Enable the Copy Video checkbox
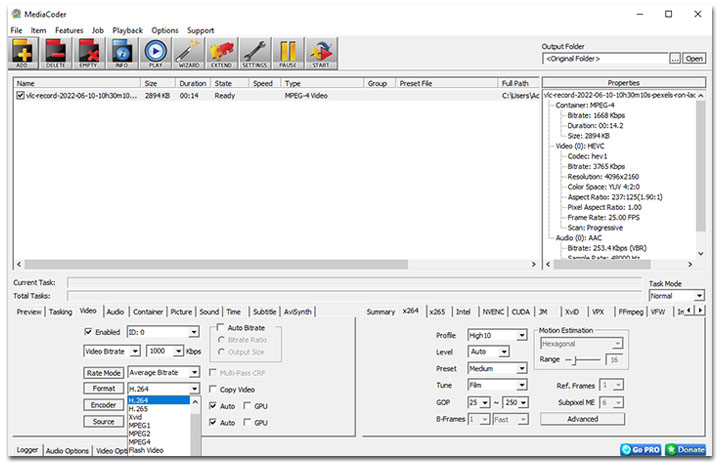The height and width of the screenshot is (462, 720). [214, 388]
